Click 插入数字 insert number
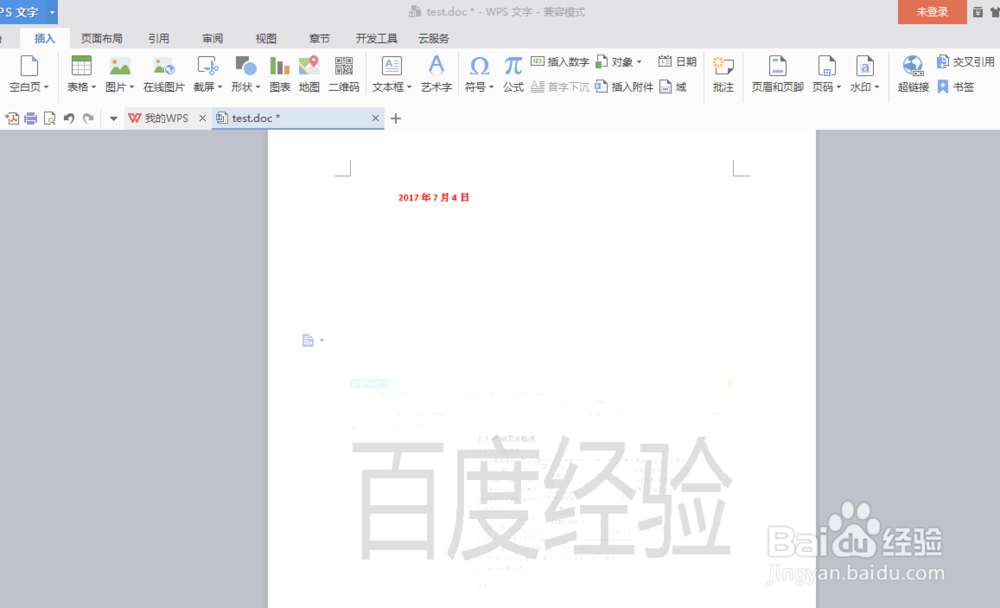 (560, 62)
